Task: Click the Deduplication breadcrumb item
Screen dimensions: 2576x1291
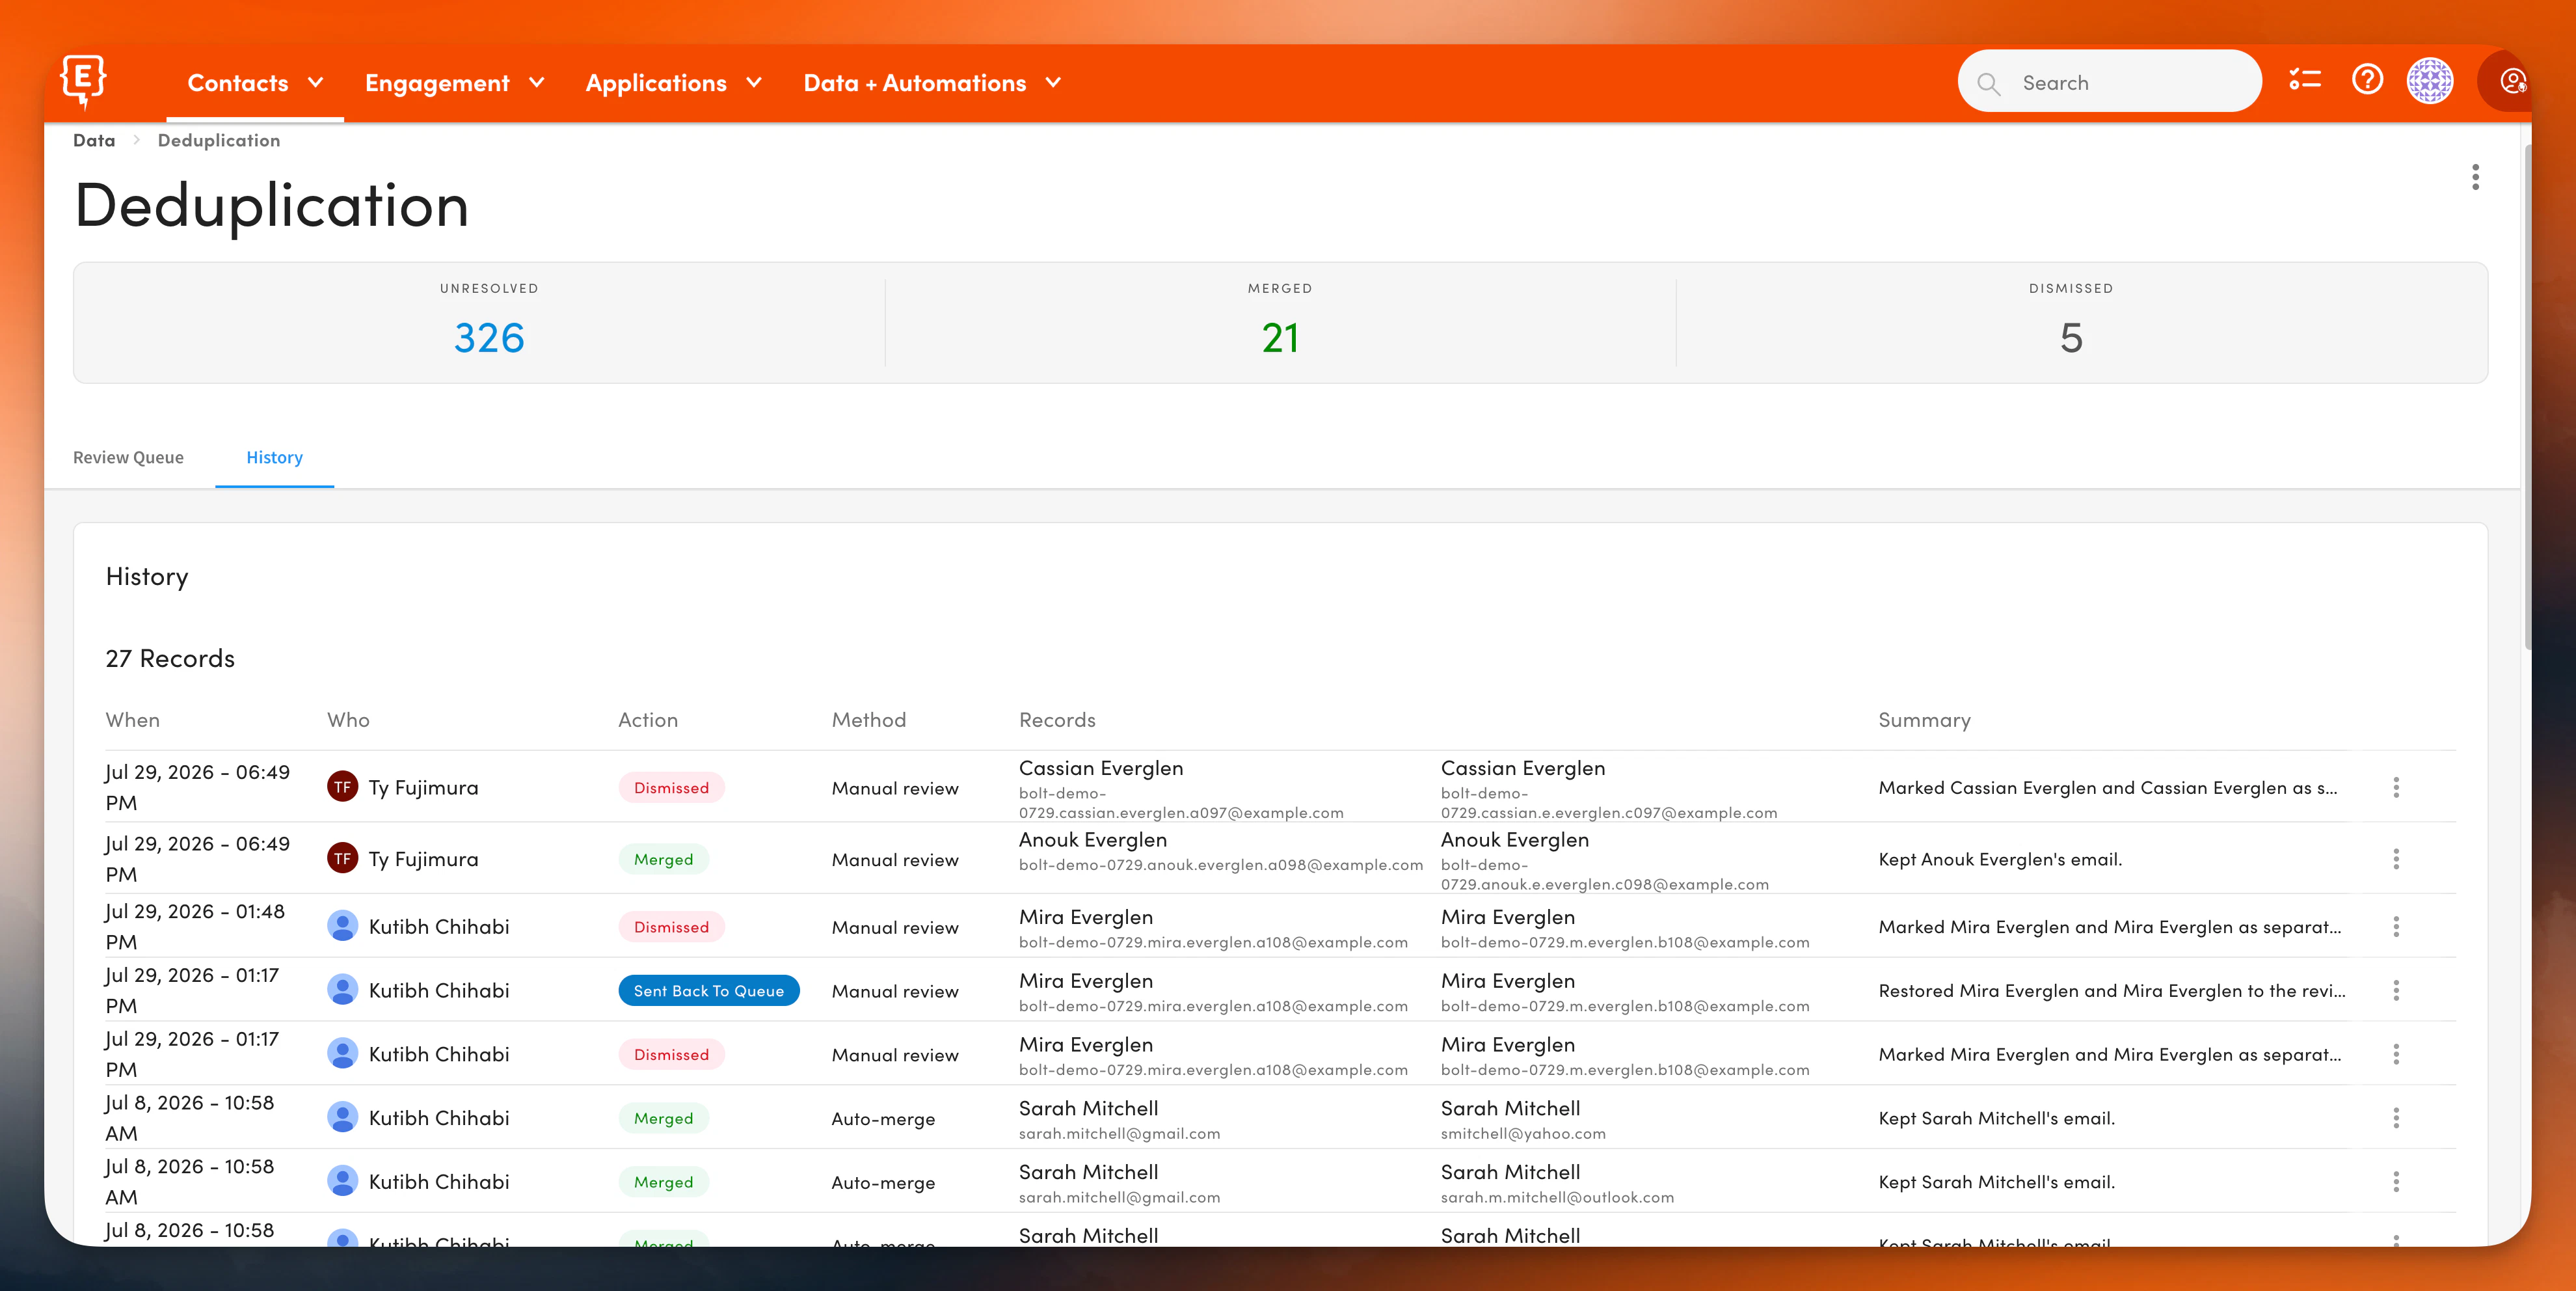Action: [x=219, y=141]
